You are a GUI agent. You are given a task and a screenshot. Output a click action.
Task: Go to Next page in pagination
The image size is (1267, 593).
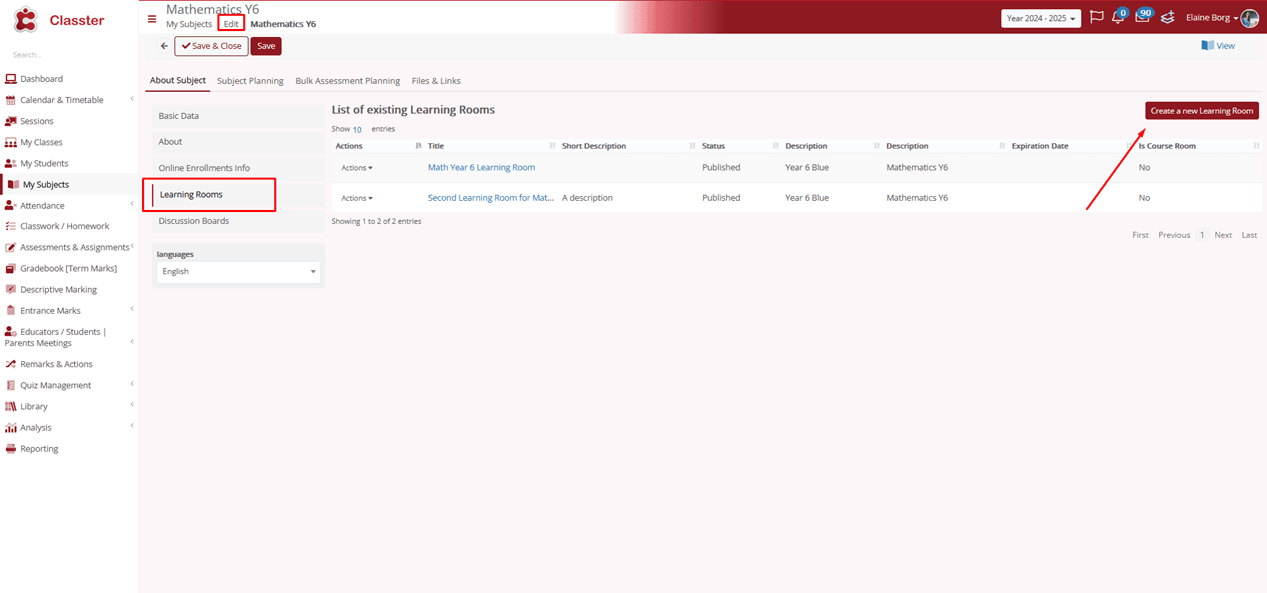[x=1223, y=235]
